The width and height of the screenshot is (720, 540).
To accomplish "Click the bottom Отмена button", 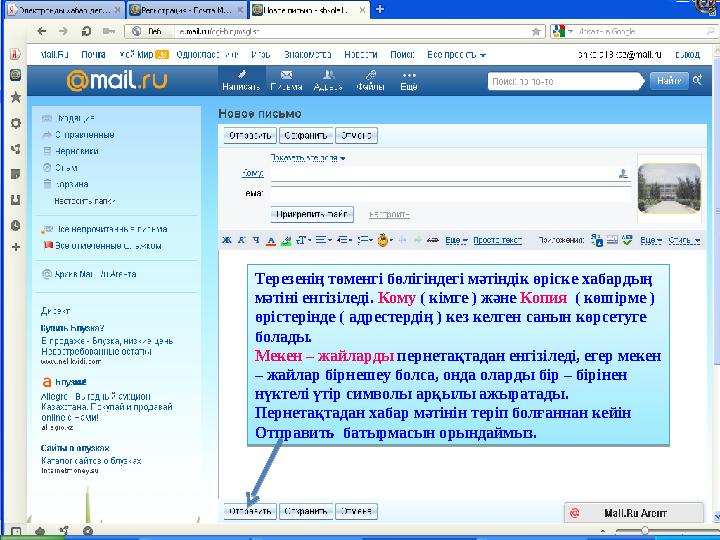I will click(356, 511).
